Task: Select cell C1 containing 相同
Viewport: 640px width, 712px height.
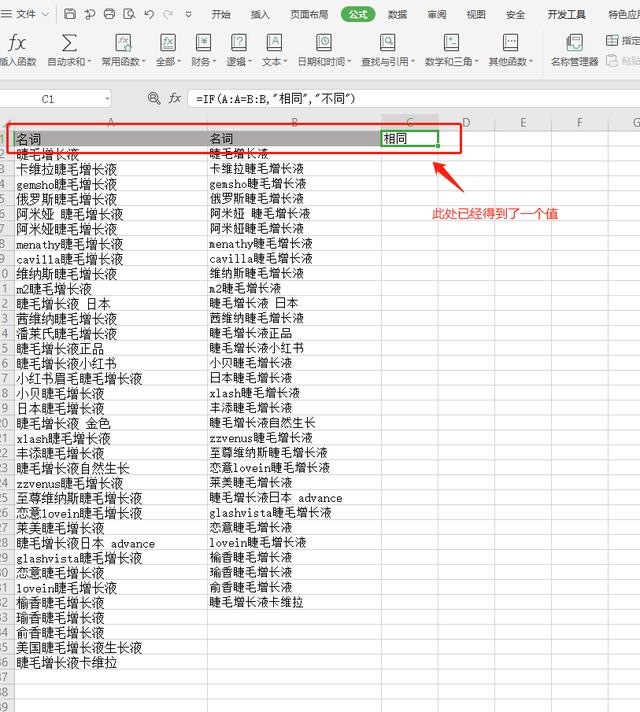Action: [410, 138]
